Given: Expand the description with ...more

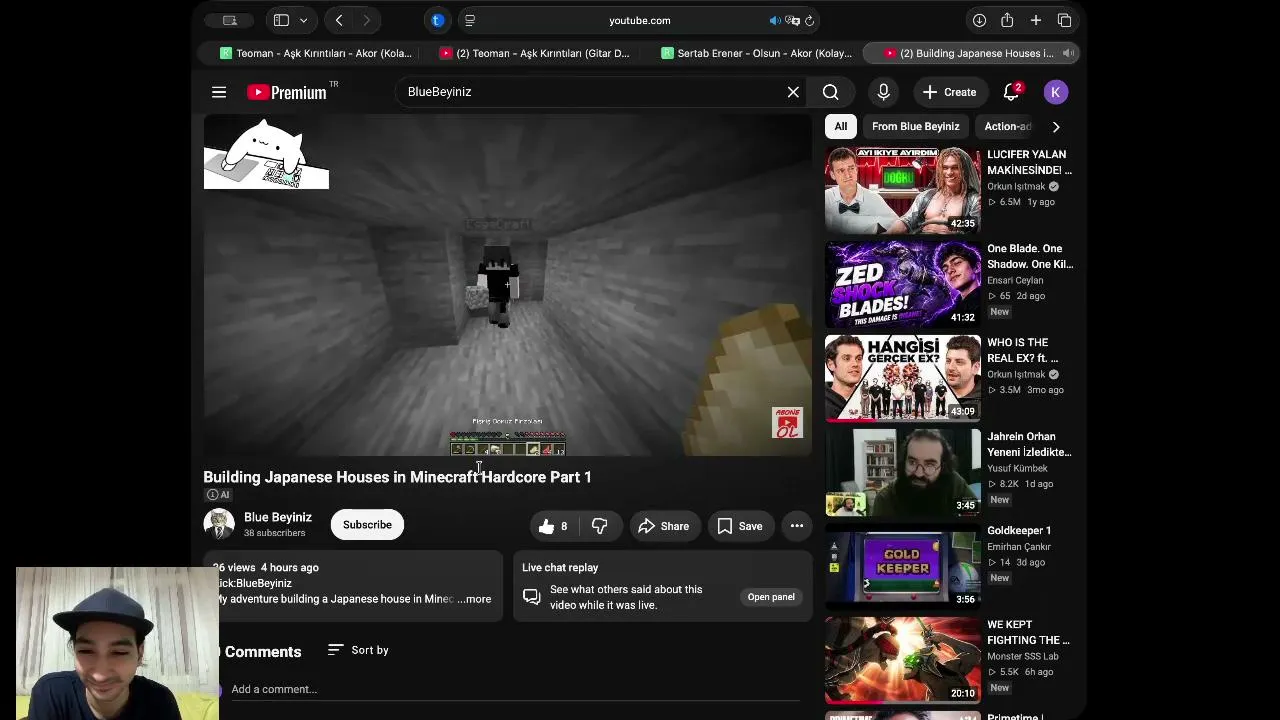Looking at the screenshot, I should click(475, 599).
